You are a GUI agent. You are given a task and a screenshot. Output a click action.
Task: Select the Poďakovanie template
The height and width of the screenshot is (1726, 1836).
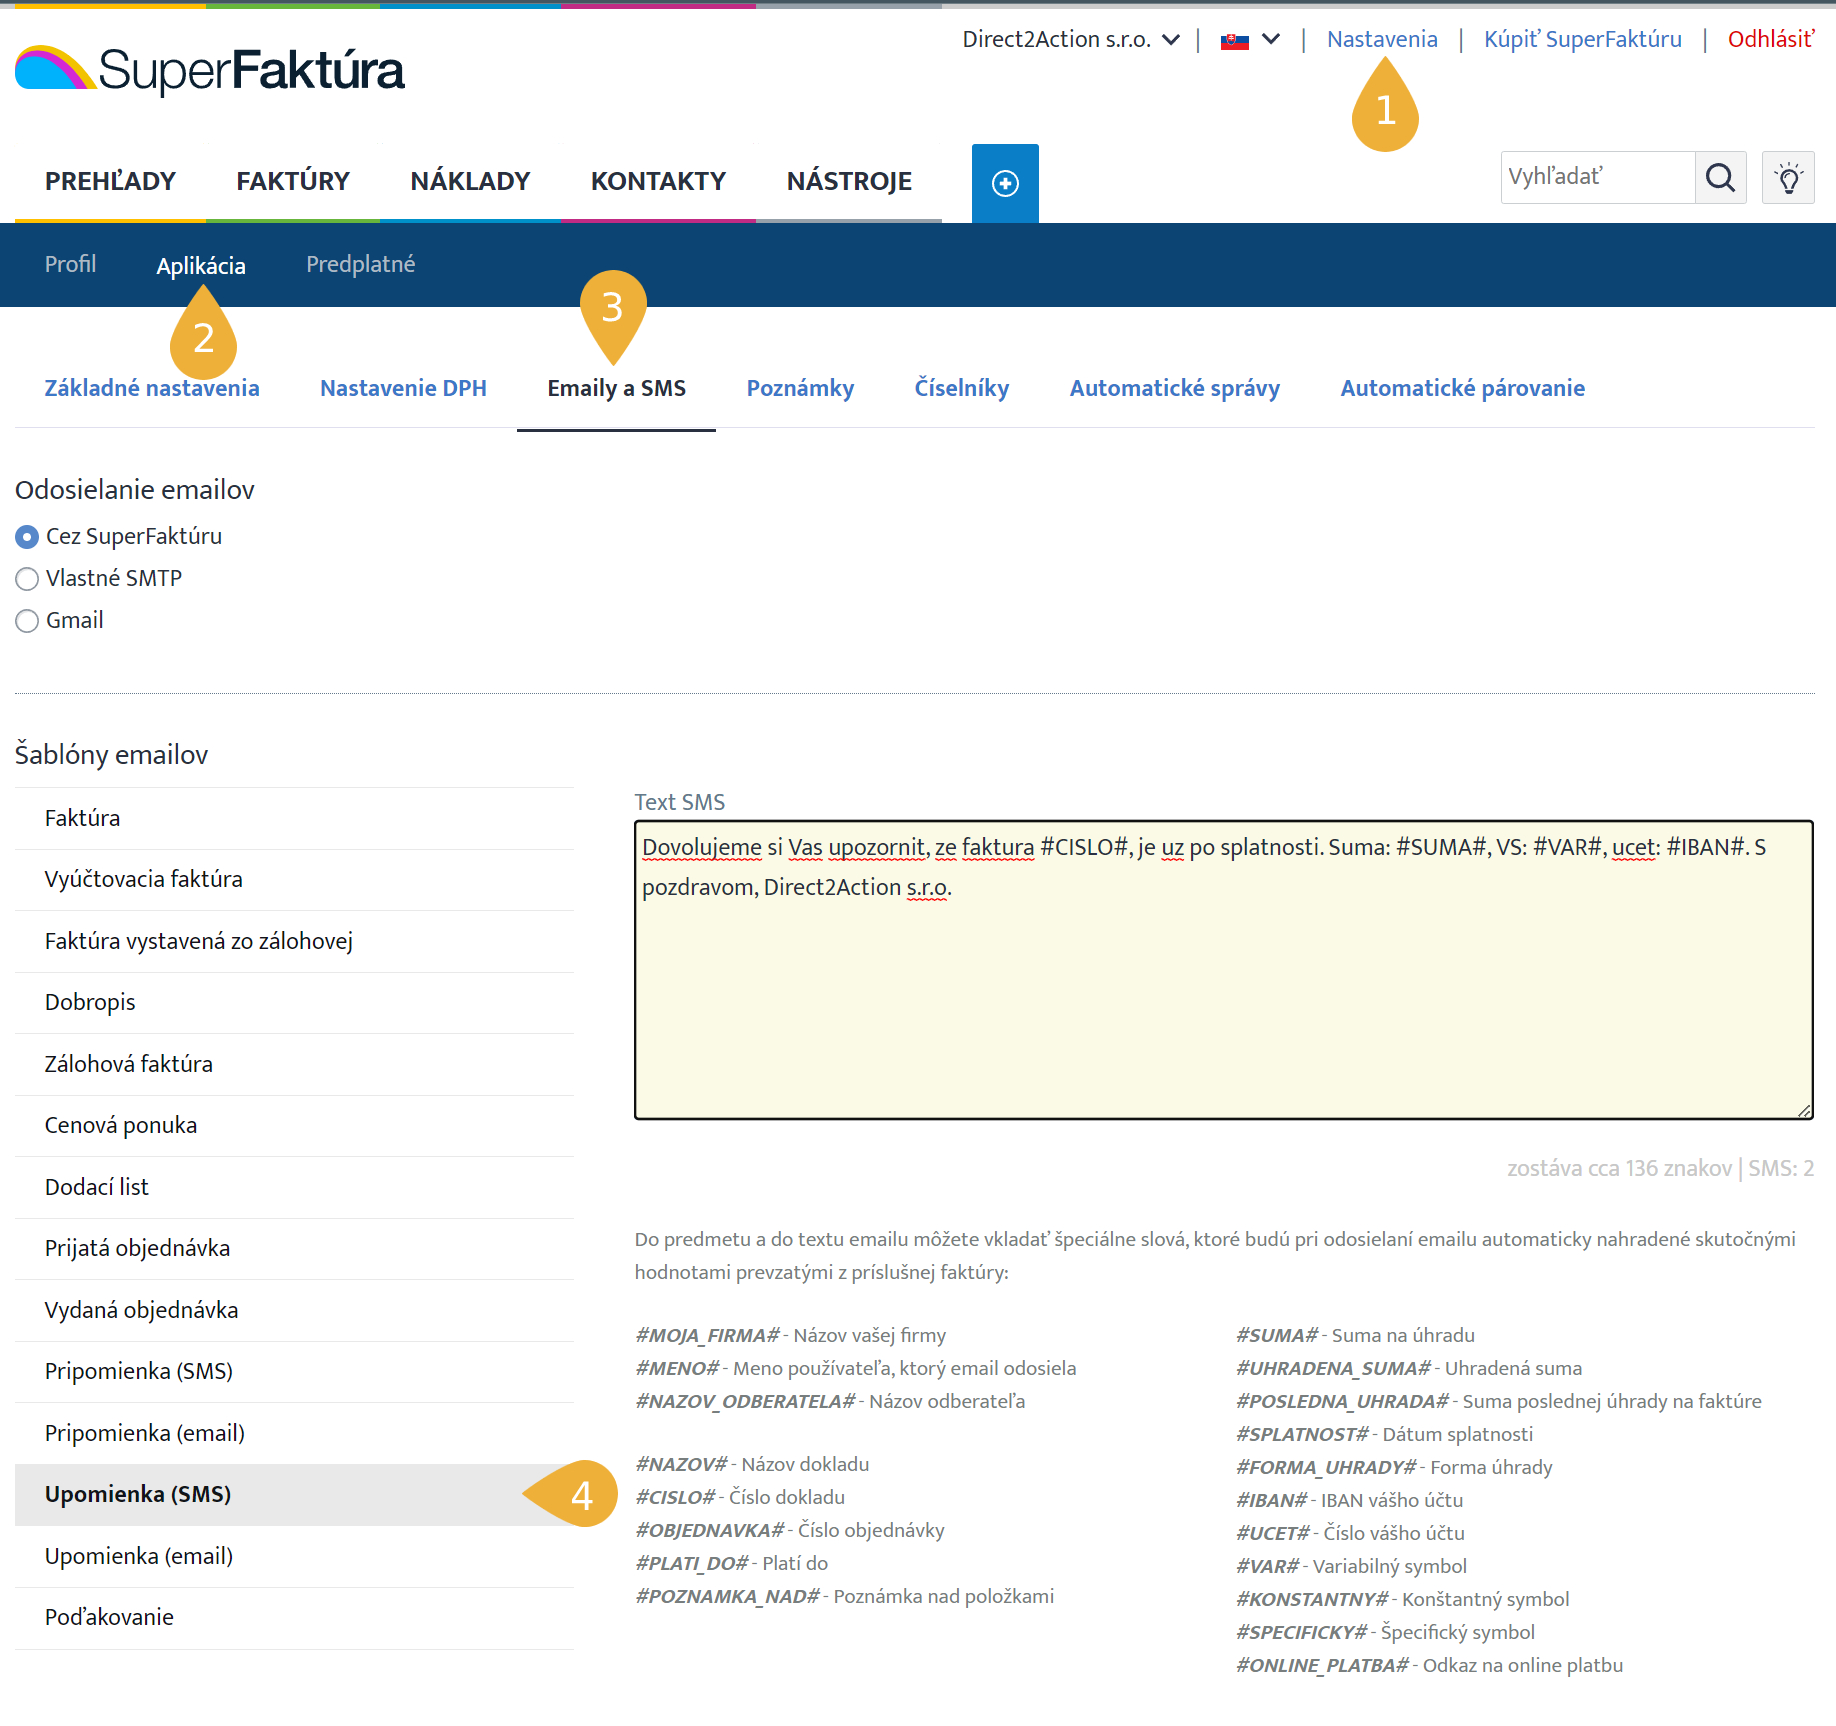pos(295,1618)
